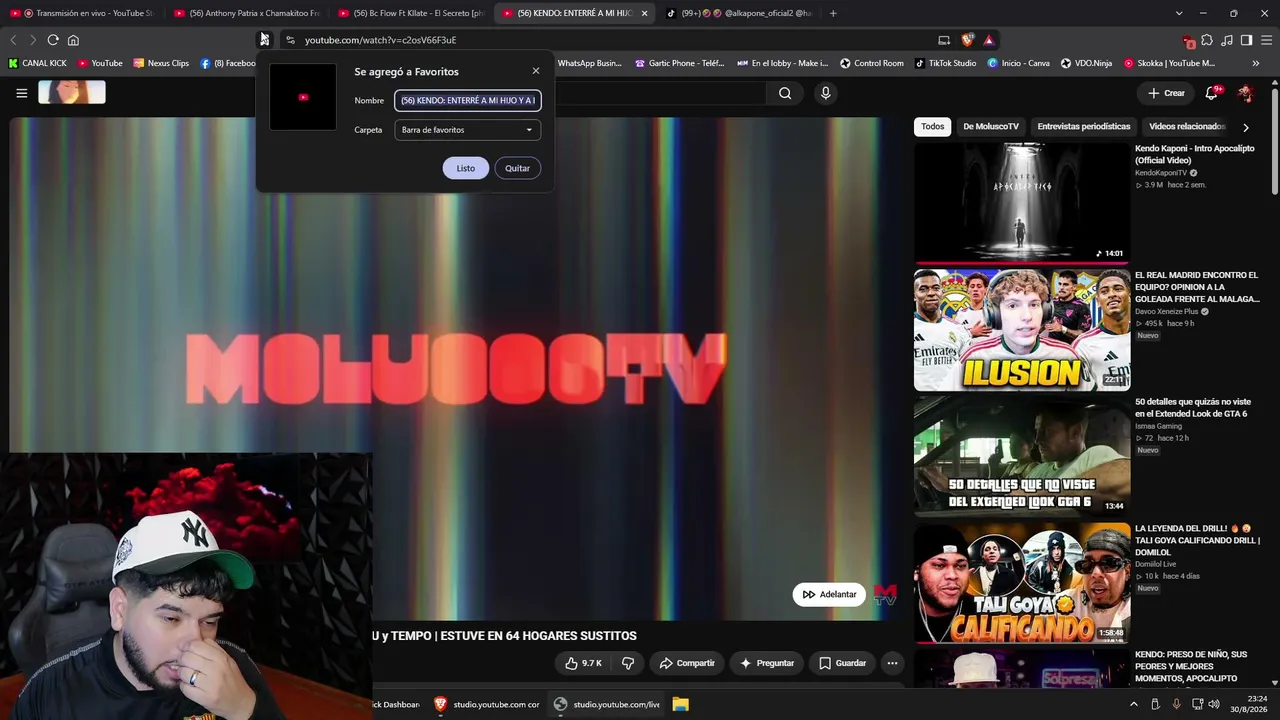1280x720 pixels.
Task: Open Brave Shields panel
Action: coord(967,40)
